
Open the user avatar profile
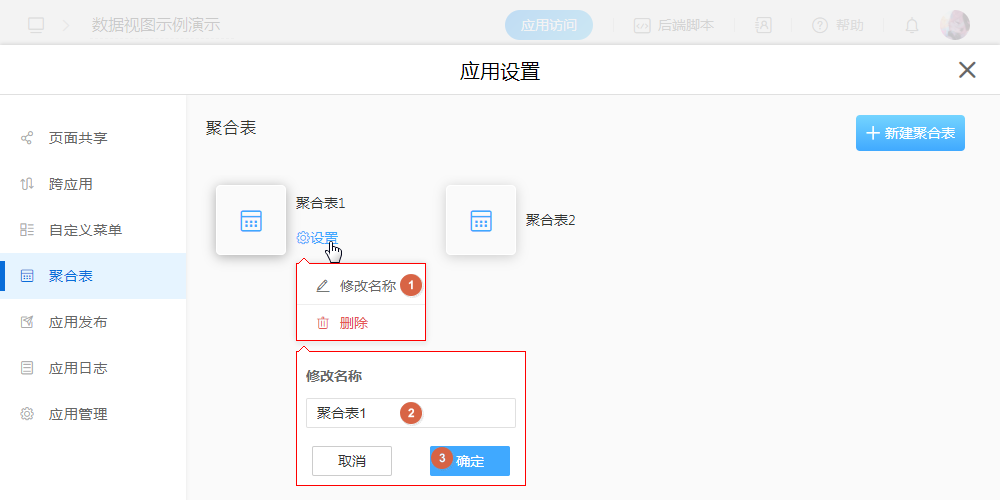click(x=954, y=25)
